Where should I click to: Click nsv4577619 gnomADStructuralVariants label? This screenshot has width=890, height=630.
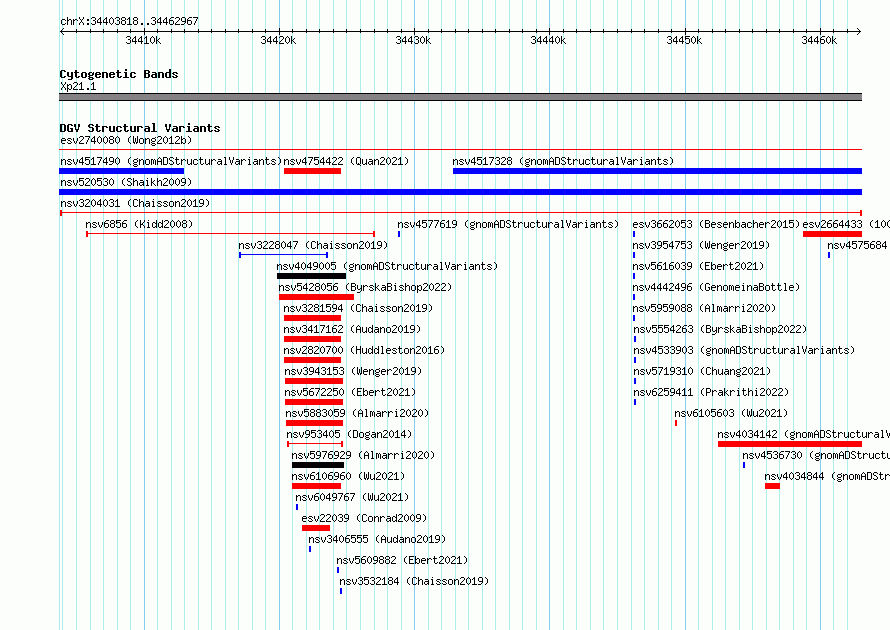[x=508, y=224]
